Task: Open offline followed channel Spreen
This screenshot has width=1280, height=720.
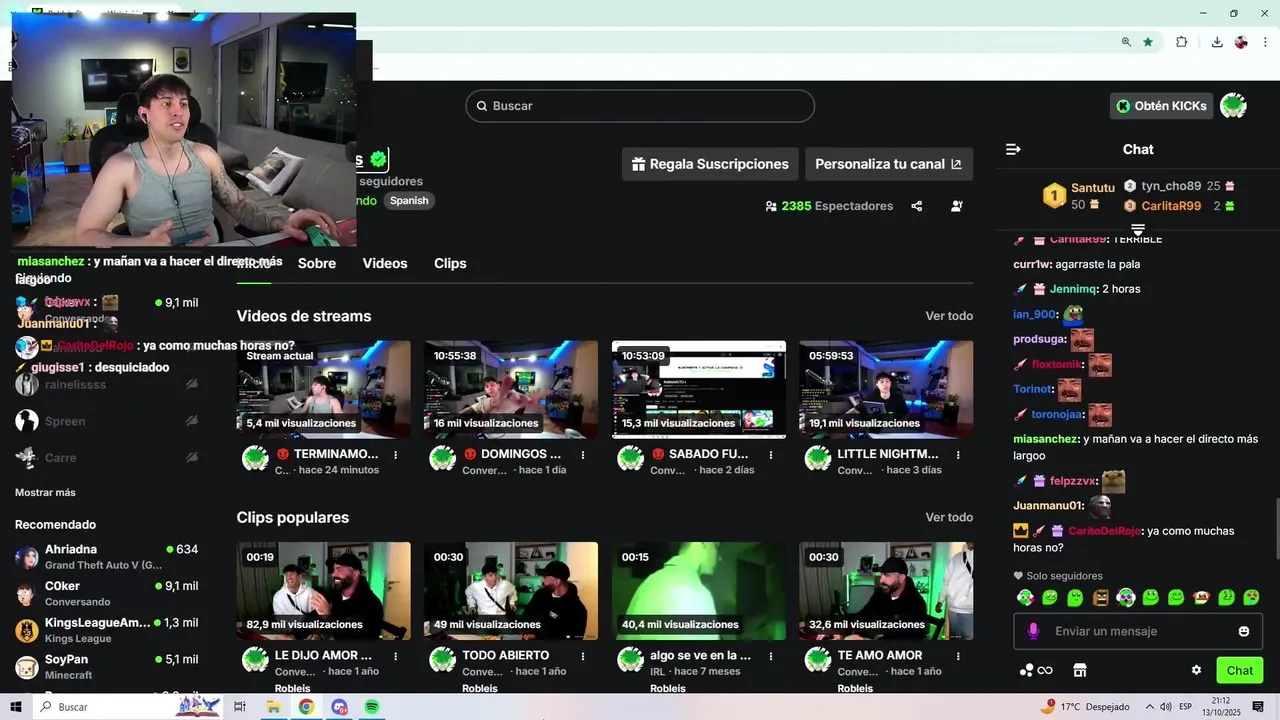Action: (x=106, y=421)
